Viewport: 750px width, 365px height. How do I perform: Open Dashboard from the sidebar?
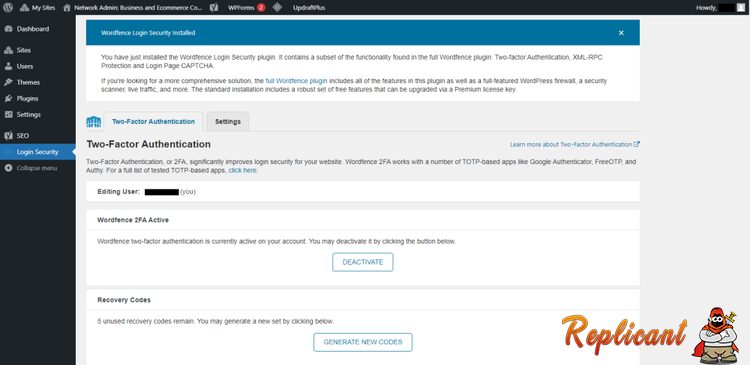tap(38, 29)
